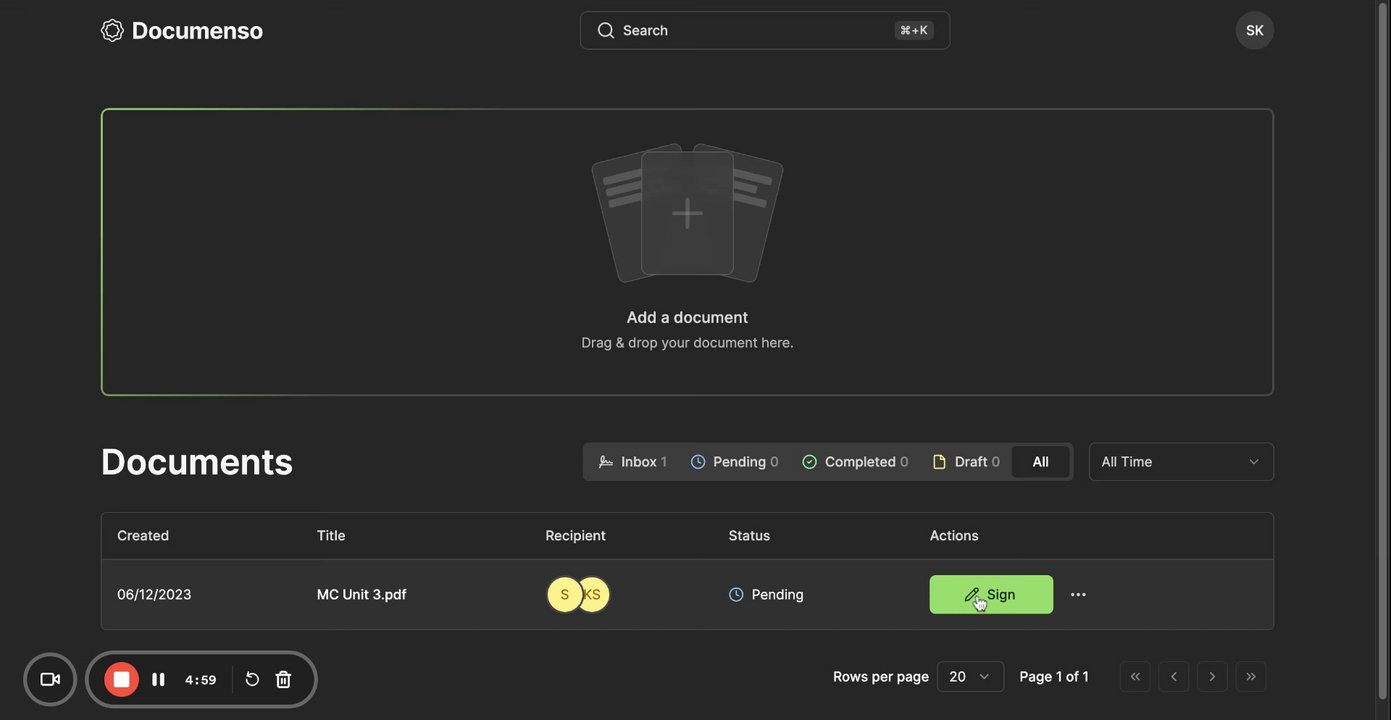Pause the screen recording
The height and width of the screenshot is (720, 1391).
[158, 680]
